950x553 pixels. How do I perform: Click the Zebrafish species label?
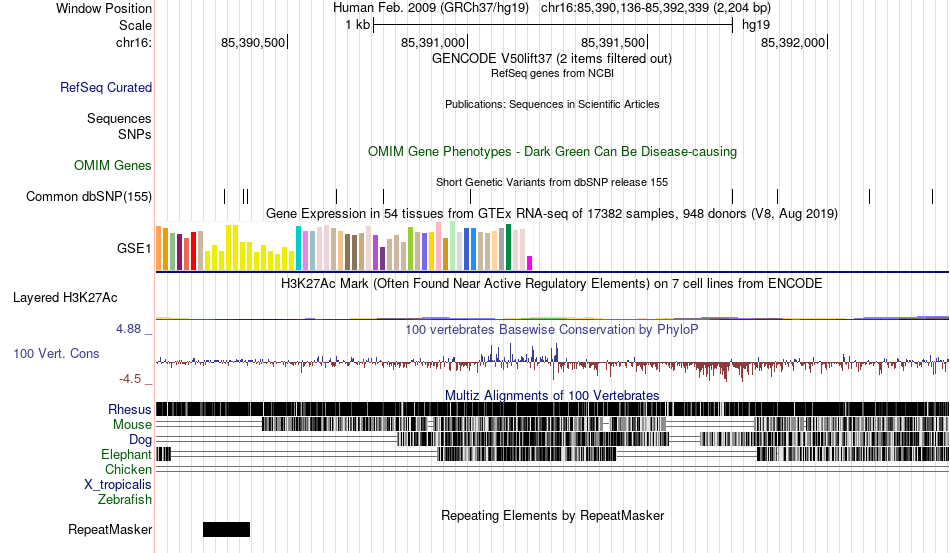[x=125, y=500]
